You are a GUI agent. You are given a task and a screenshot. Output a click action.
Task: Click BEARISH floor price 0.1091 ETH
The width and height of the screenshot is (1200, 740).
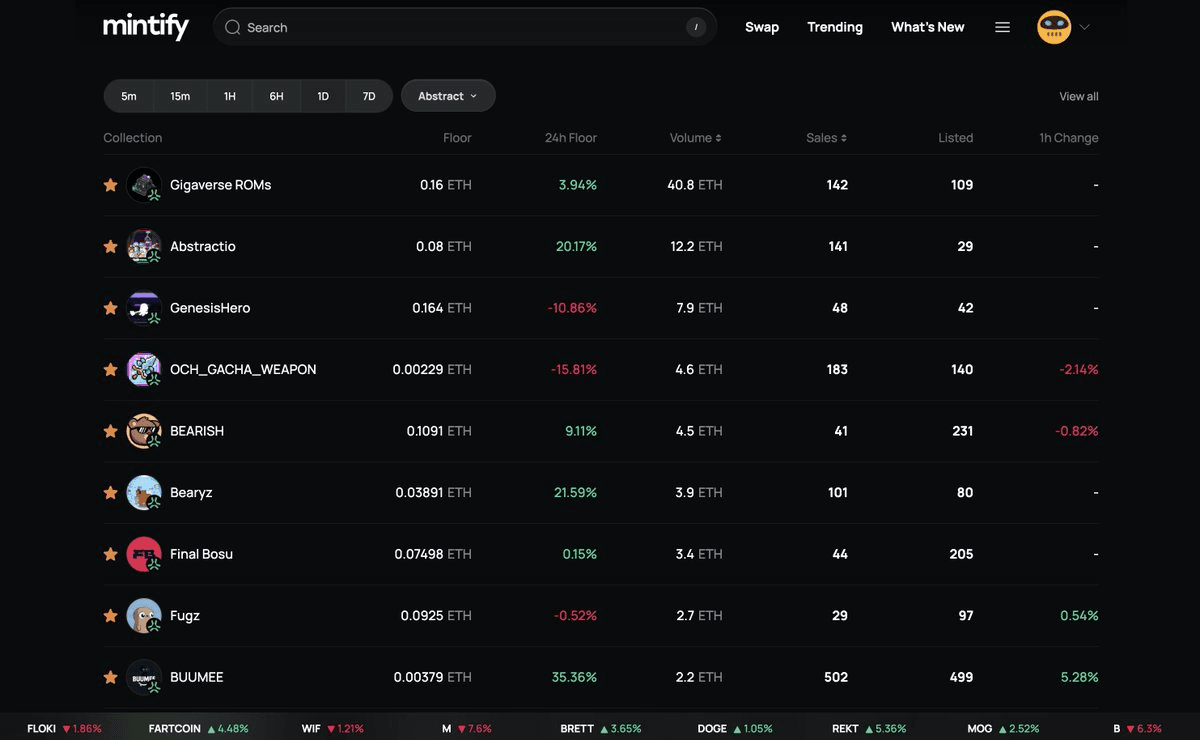[439, 431]
